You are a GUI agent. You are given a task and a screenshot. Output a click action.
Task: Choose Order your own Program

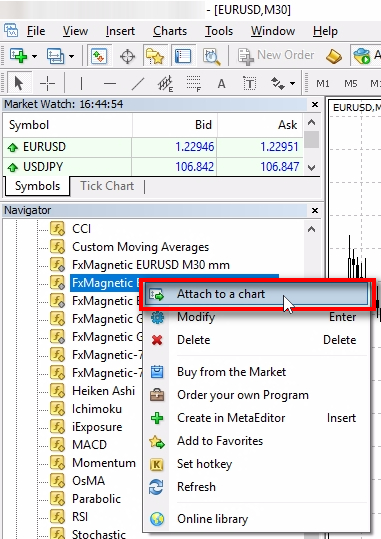(257, 395)
